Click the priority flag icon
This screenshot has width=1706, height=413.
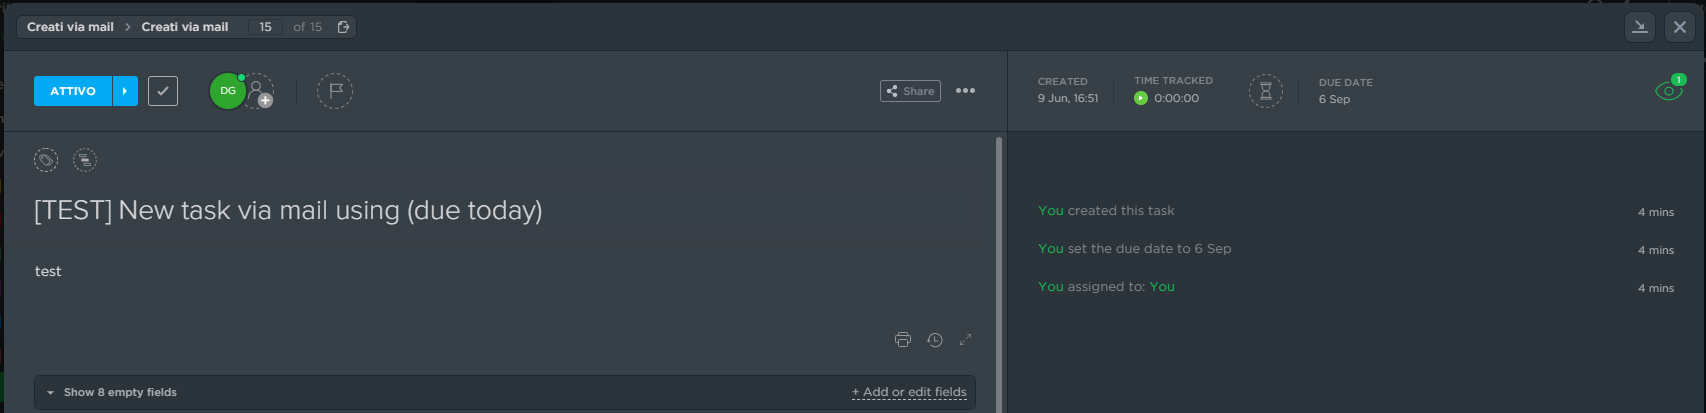point(335,91)
